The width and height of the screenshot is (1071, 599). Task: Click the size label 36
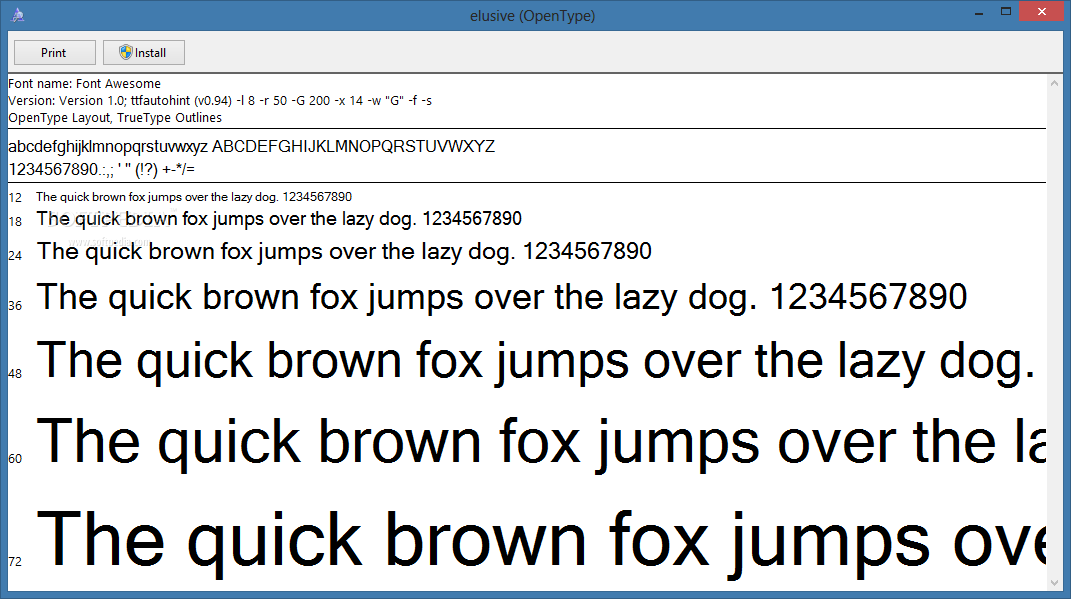[x=15, y=305]
